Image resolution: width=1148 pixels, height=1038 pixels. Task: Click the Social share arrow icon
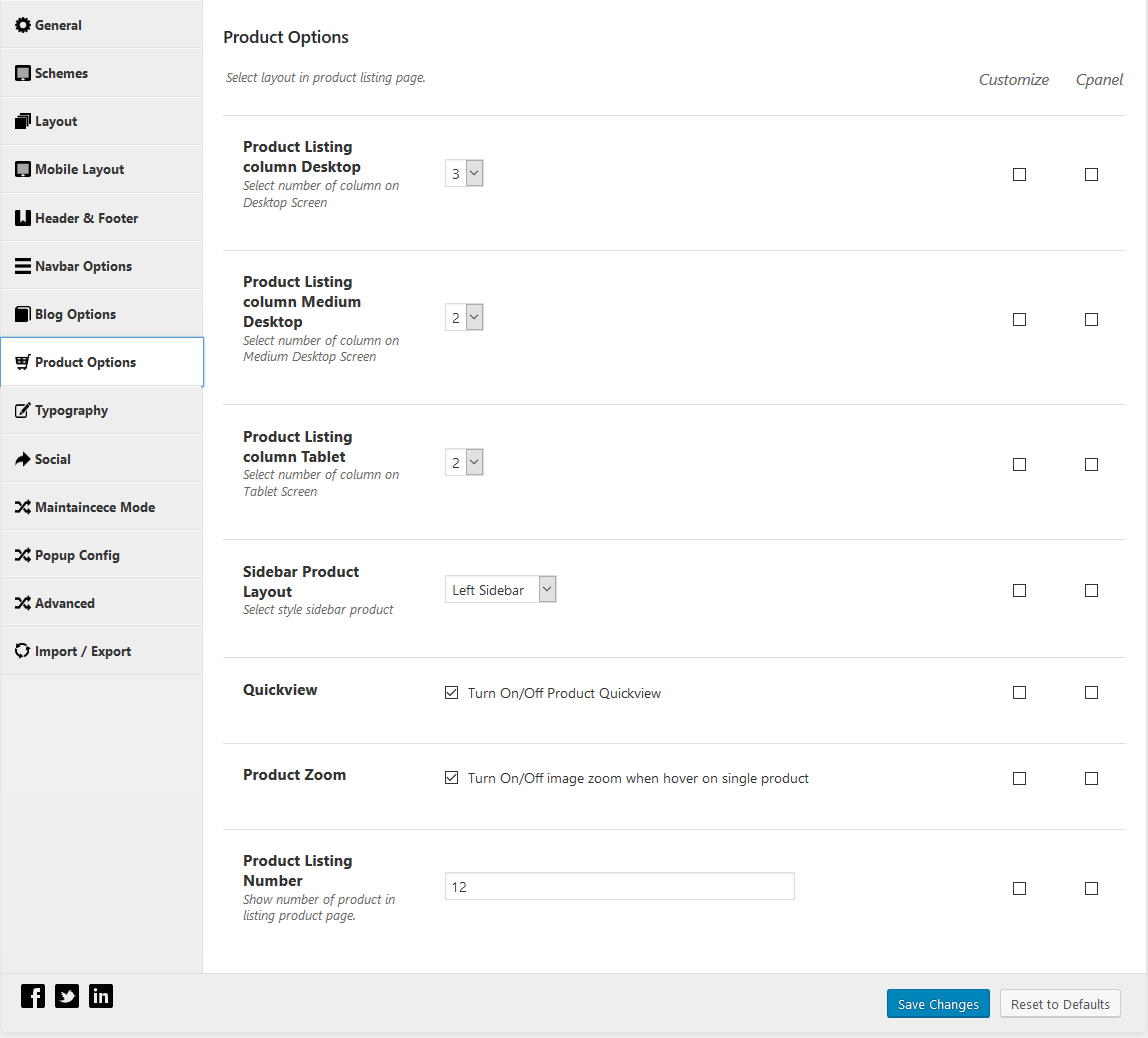coord(23,459)
